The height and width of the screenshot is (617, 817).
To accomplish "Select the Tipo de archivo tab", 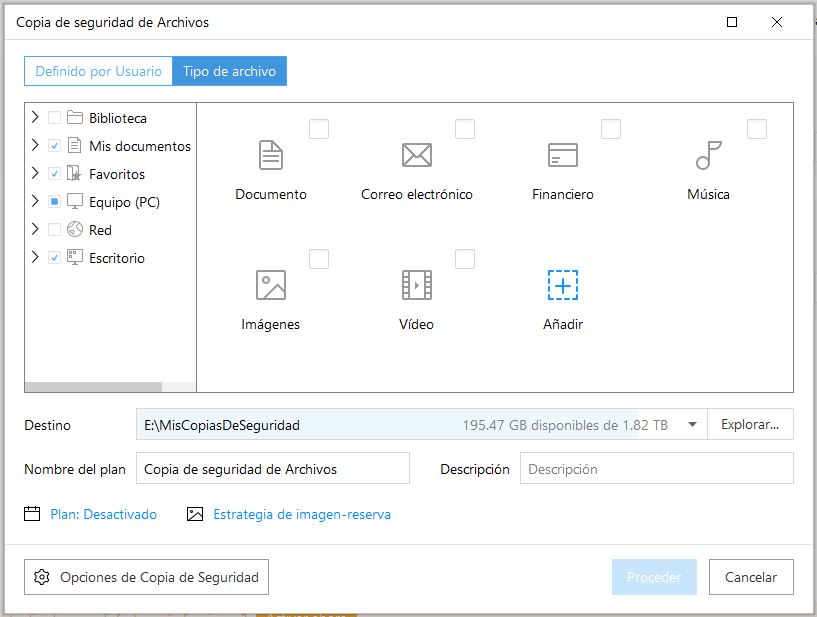I will [229, 72].
